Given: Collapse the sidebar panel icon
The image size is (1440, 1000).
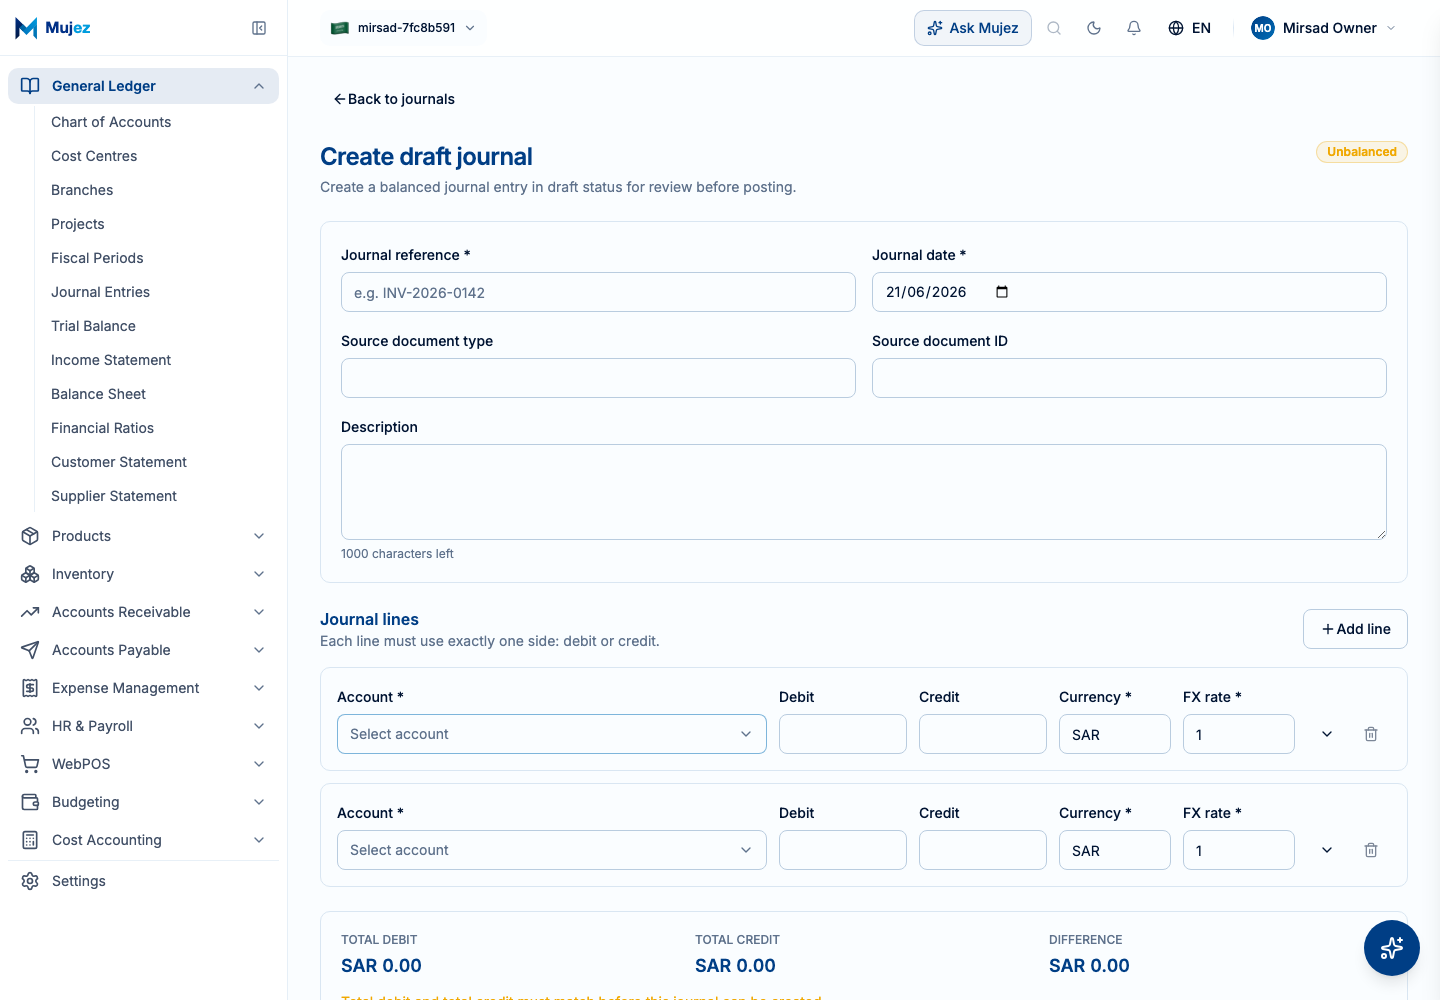Looking at the screenshot, I should [x=259, y=28].
